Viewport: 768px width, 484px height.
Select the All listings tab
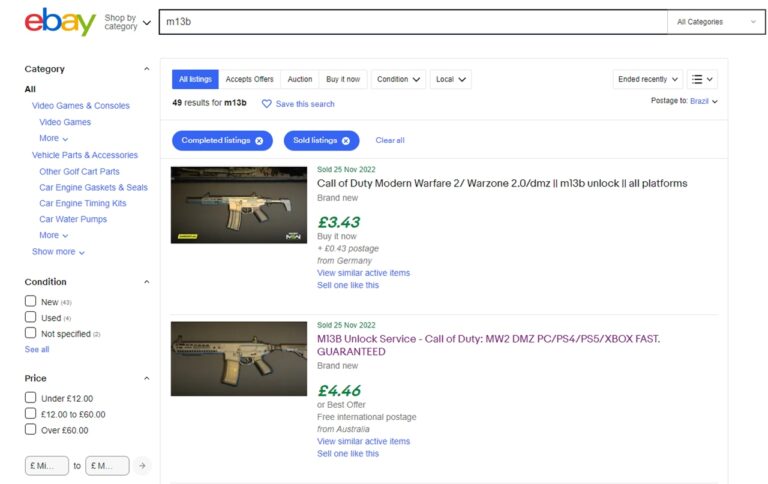(x=195, y=79)
